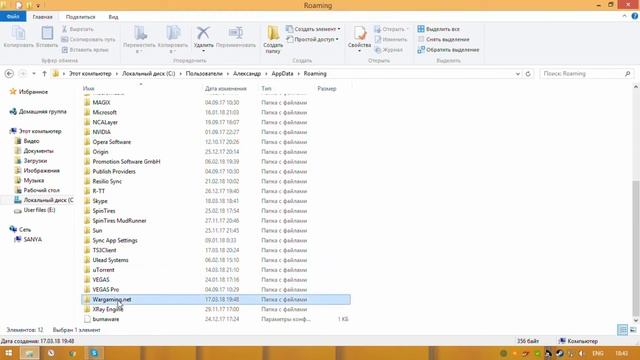Select Favorites in the navigation pane

coord(33,92)
